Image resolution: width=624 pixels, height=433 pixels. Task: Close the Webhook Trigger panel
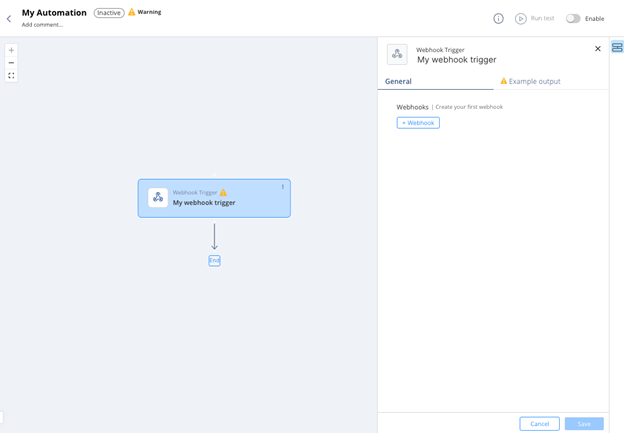(598, 48)
